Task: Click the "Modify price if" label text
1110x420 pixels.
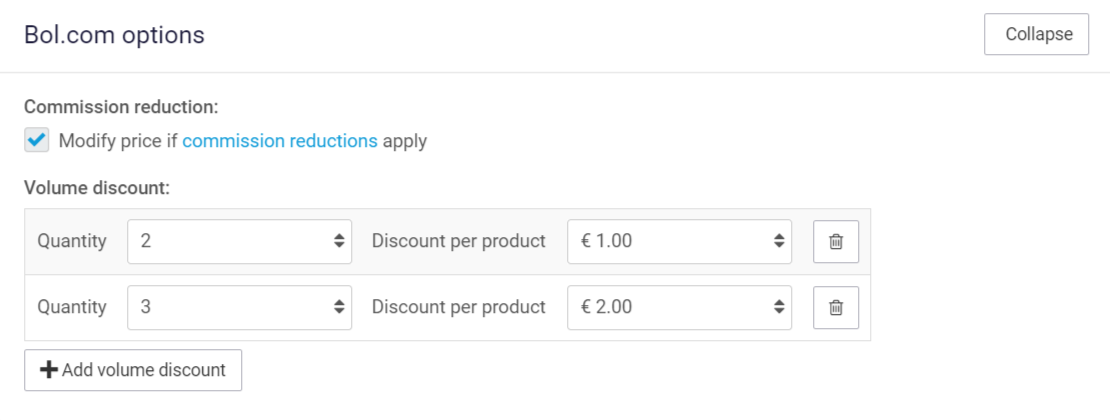Action: click(x=117, y=141)
